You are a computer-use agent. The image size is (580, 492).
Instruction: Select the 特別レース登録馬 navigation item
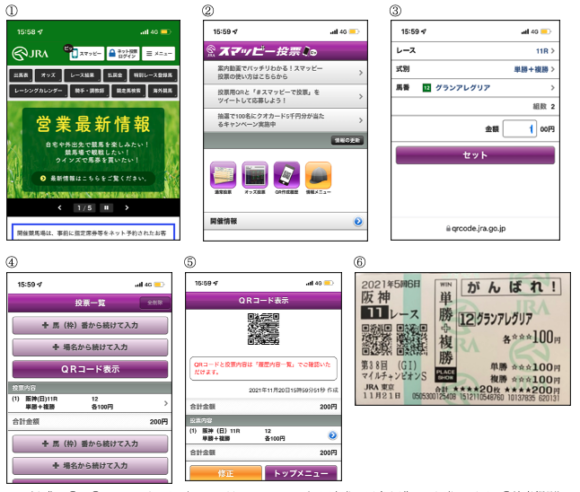click(x=153, y=75)
